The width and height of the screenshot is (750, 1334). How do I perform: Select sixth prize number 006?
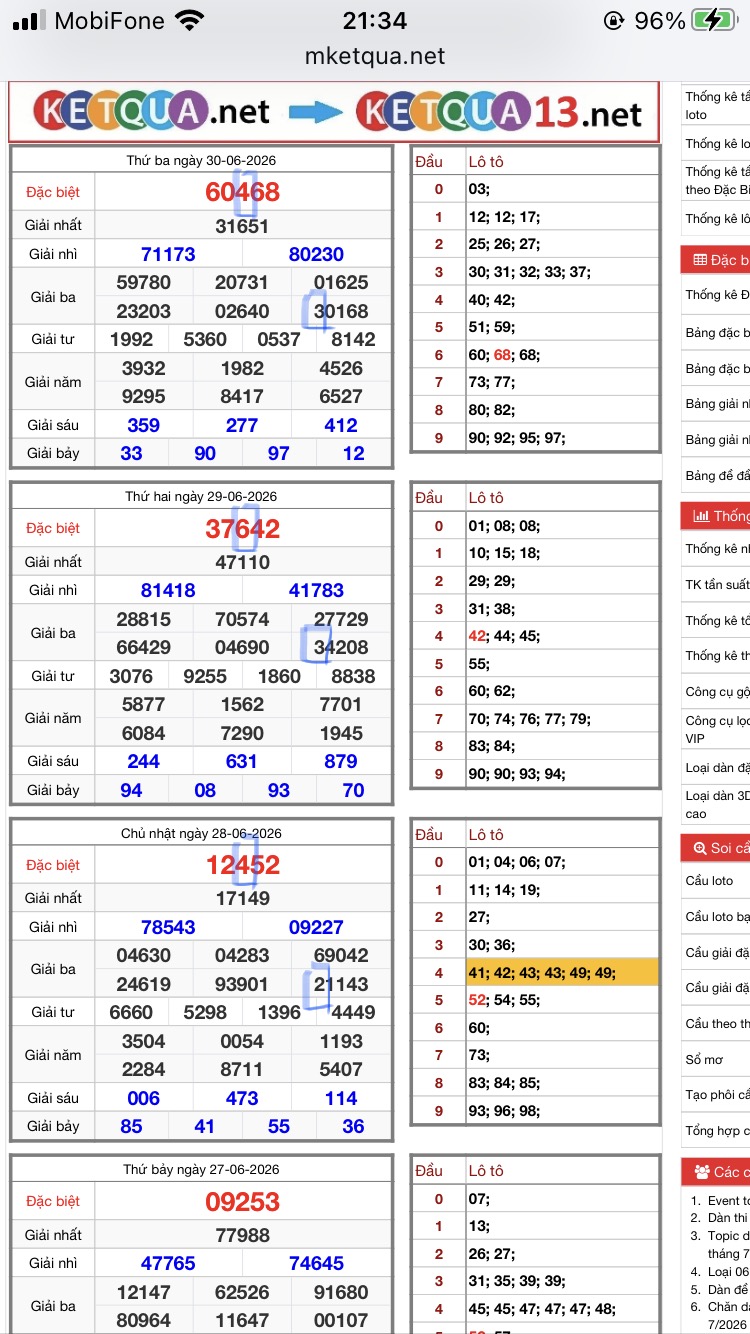(143, 1098)
